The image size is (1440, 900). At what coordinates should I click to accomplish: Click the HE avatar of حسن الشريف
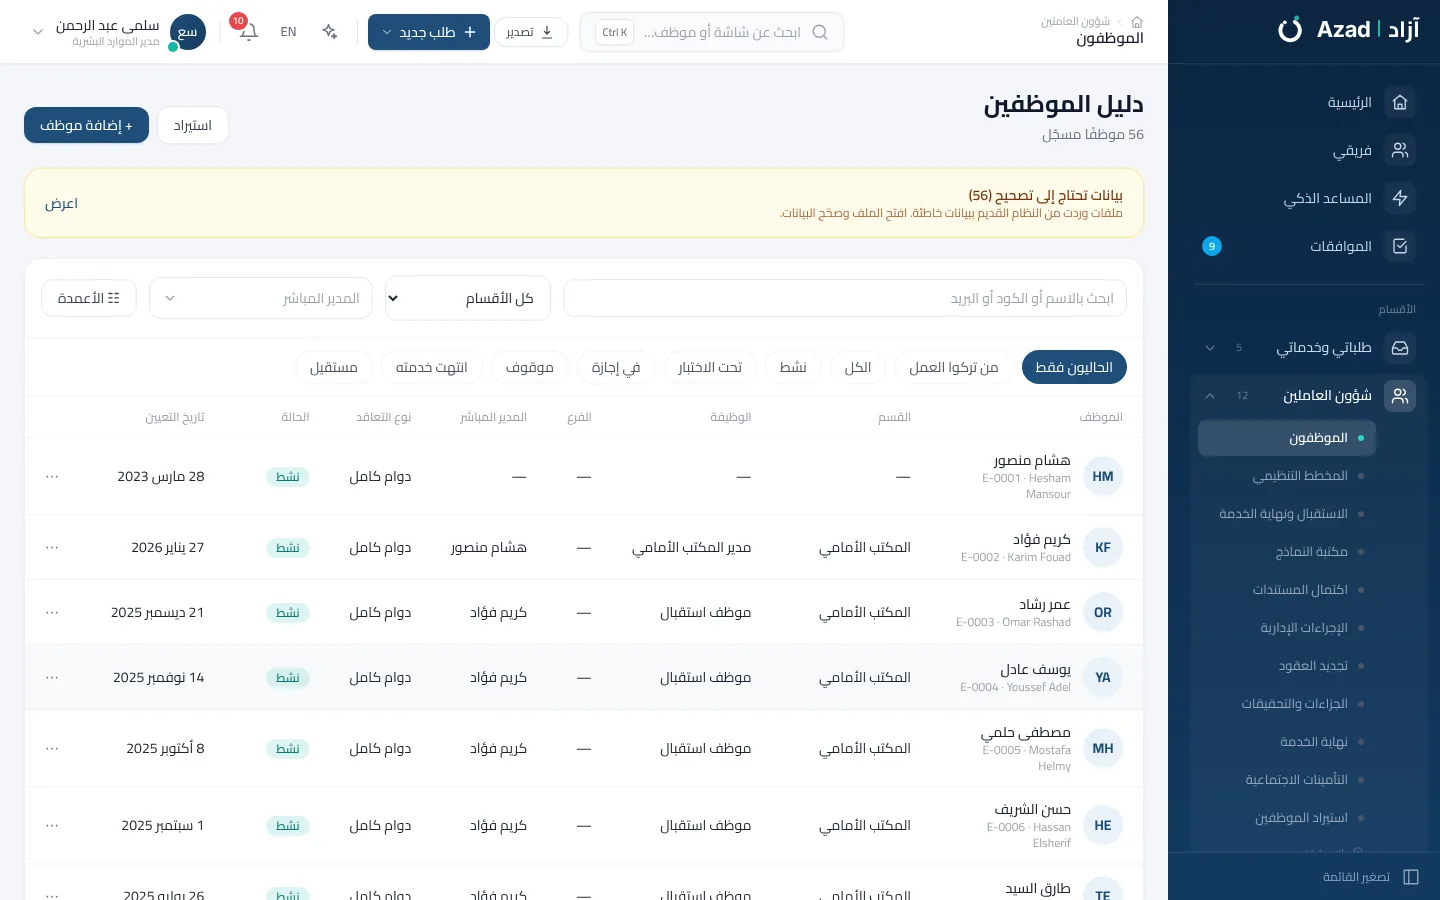tap(1103, 826)
